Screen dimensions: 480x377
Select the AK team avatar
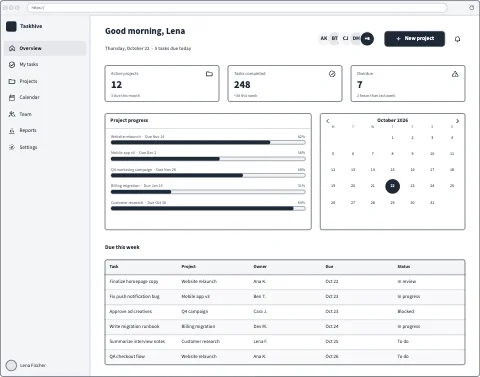pos(324,38)
